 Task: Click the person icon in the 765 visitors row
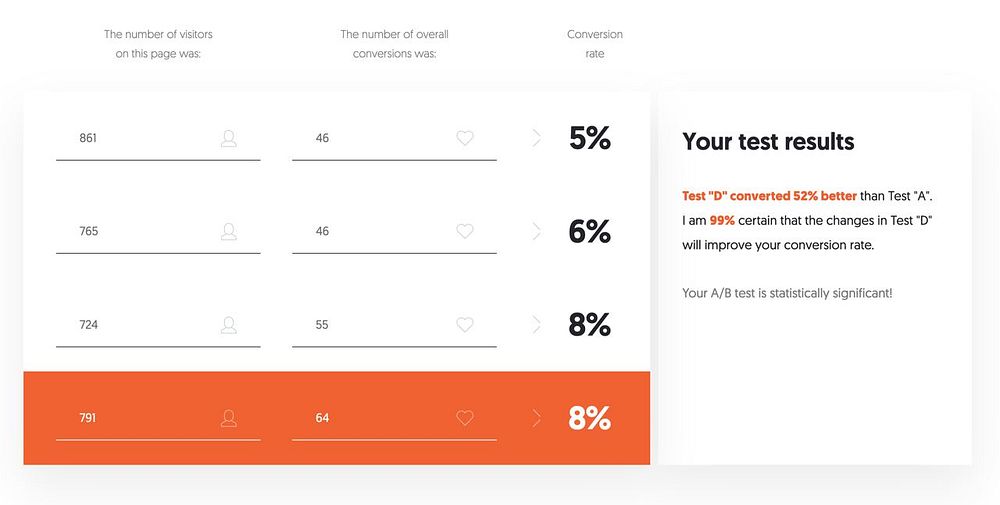click(229, 232)
